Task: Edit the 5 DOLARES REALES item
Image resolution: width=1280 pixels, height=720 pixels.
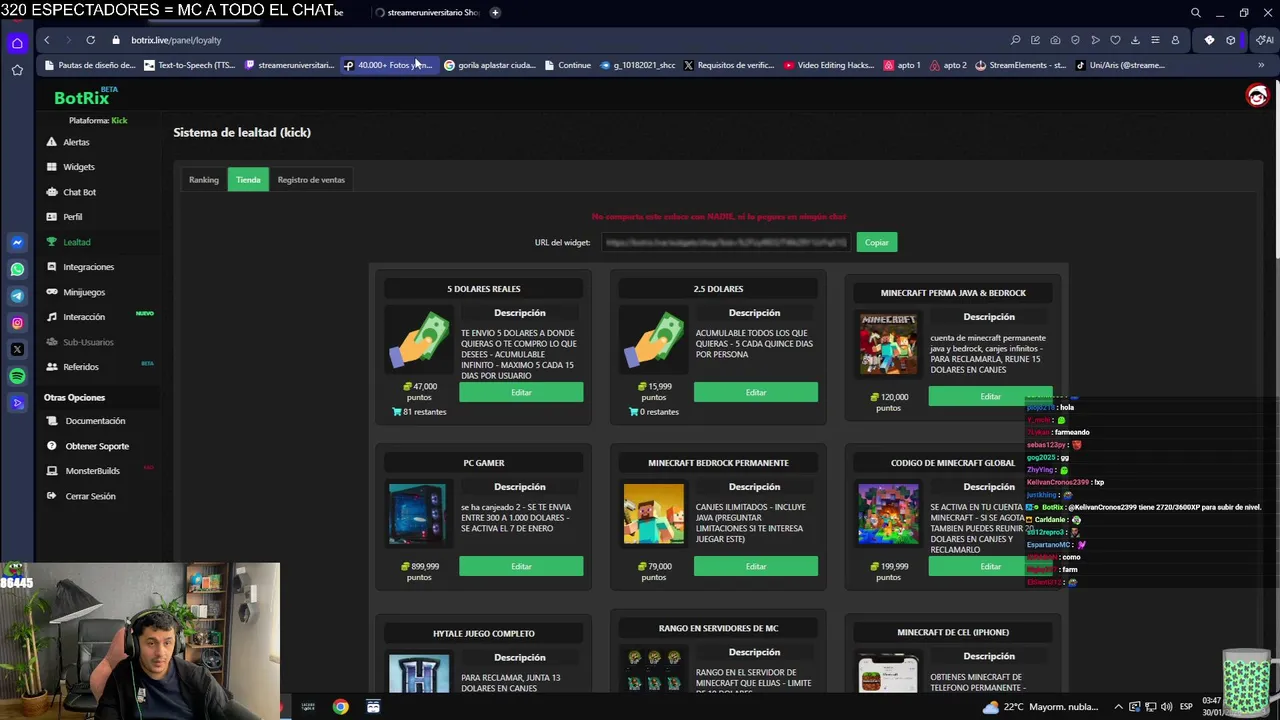Action: [x=521, y=392]
